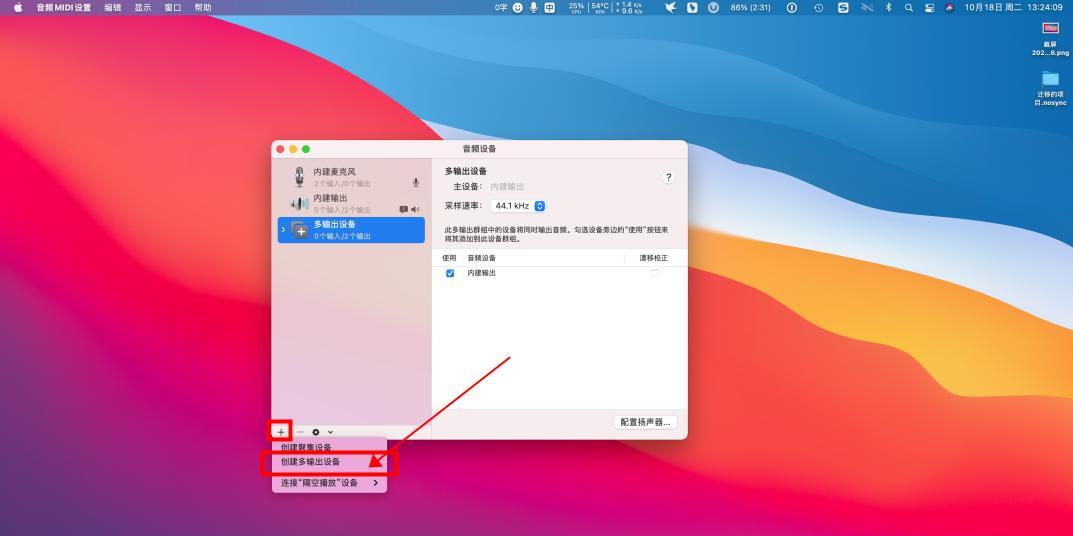This screenshot has width=1073, height=536.
Task: Open the 显示 menu
Action: (142, 8)
